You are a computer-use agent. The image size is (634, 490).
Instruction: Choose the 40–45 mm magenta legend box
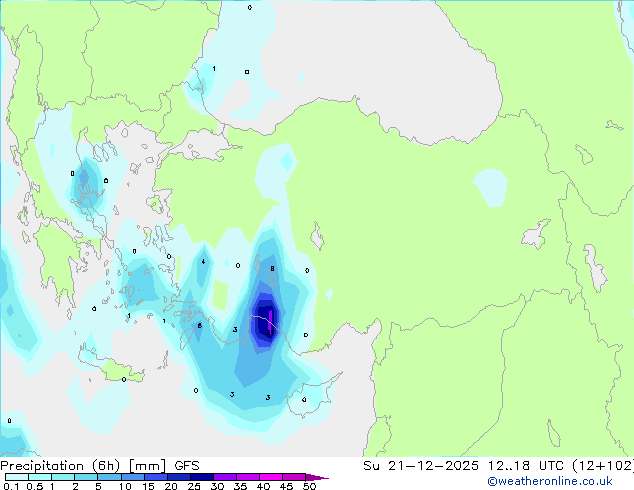coord(271,477)
